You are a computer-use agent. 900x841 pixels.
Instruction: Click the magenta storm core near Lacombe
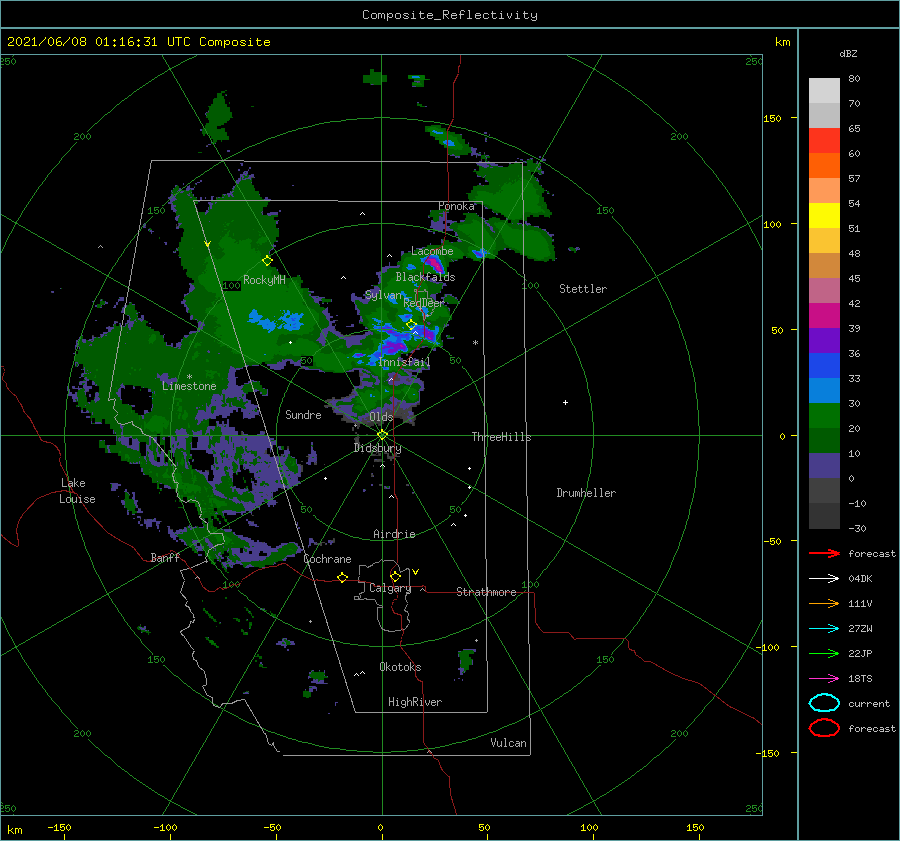tap(435, 263)
